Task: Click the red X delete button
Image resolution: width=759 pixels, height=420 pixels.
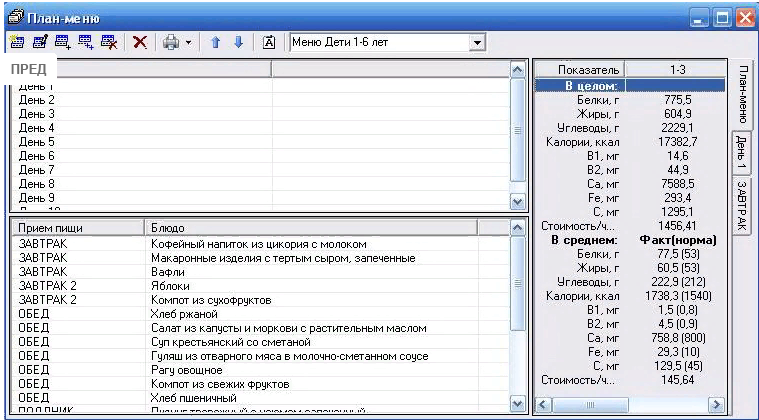Action: 141,43
